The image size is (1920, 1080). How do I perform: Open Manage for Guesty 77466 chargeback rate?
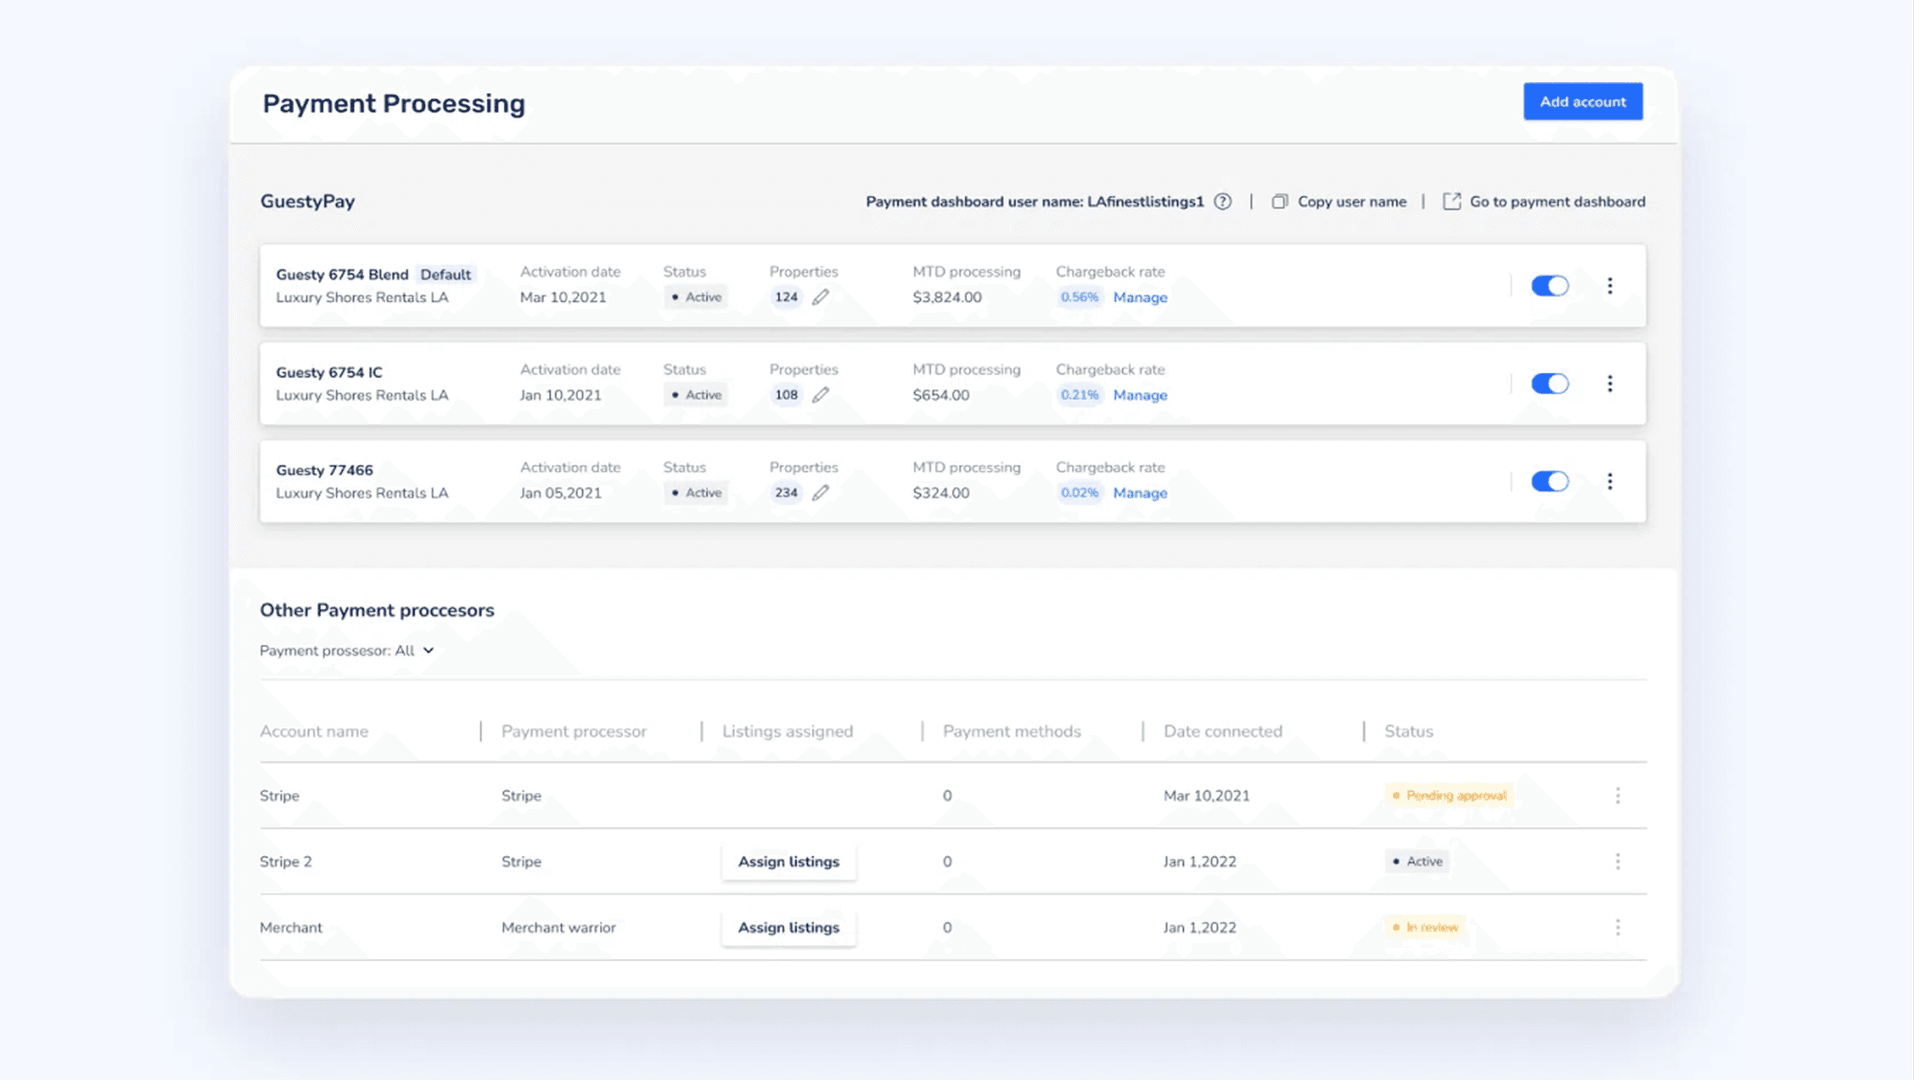[1140, 493]
